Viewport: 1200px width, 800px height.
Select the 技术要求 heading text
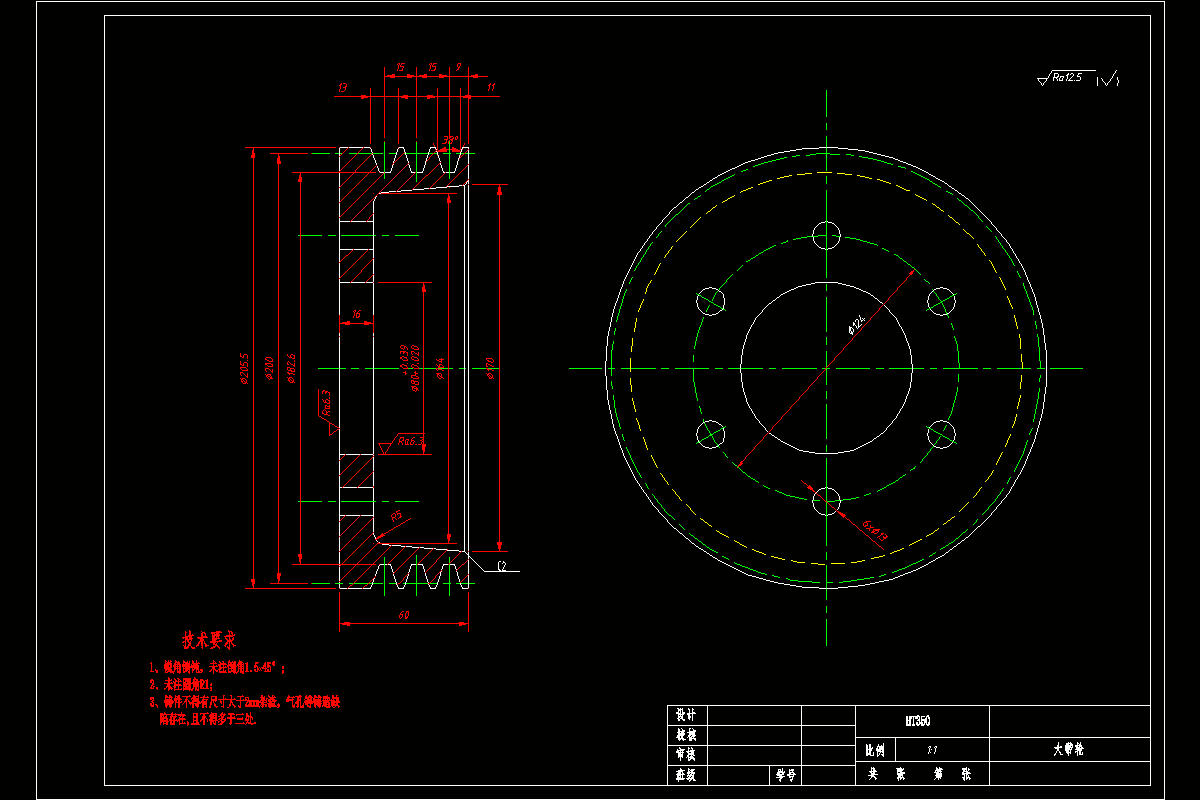[208, 639]
